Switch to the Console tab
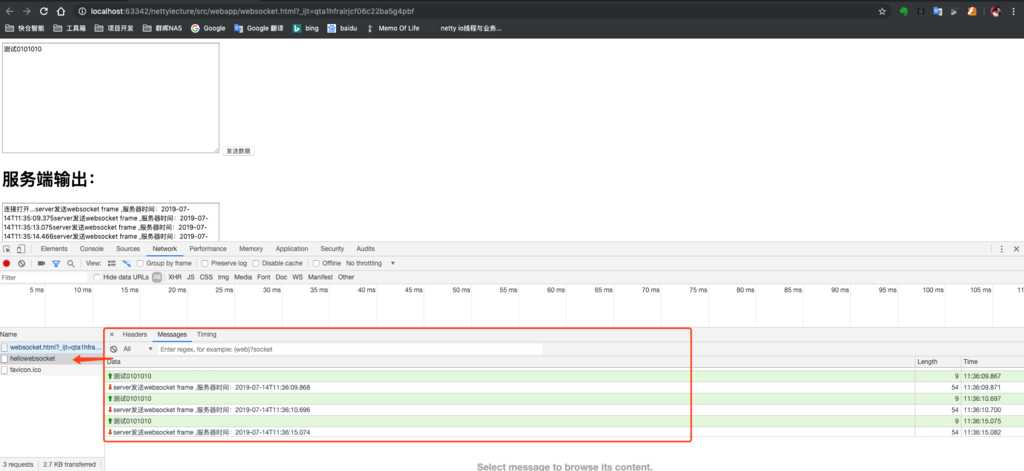Image resolution: width=1024 pixels, height=471 pixels. pos(92,249)
